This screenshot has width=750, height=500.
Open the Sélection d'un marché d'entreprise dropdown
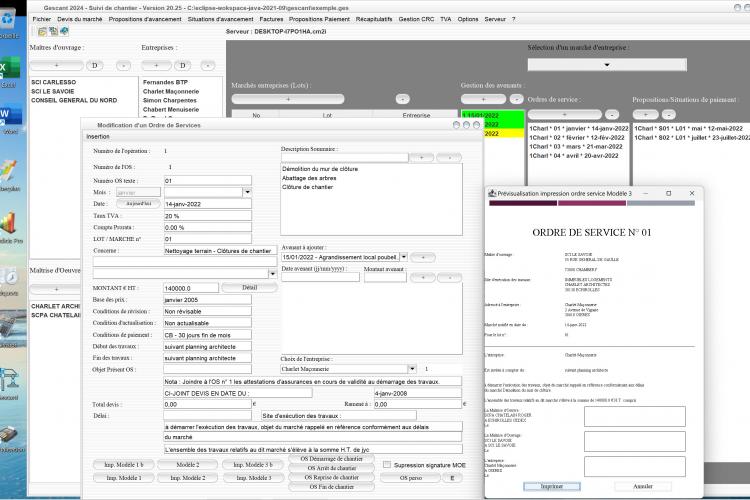point(607,65)
